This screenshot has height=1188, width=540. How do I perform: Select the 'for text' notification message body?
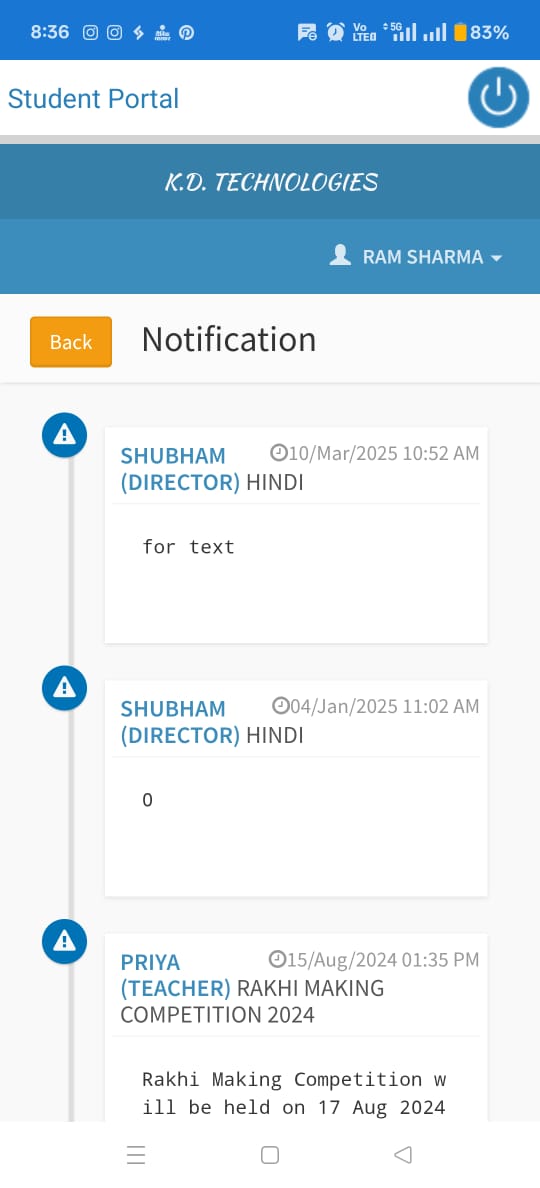click(x=189, y=546)
